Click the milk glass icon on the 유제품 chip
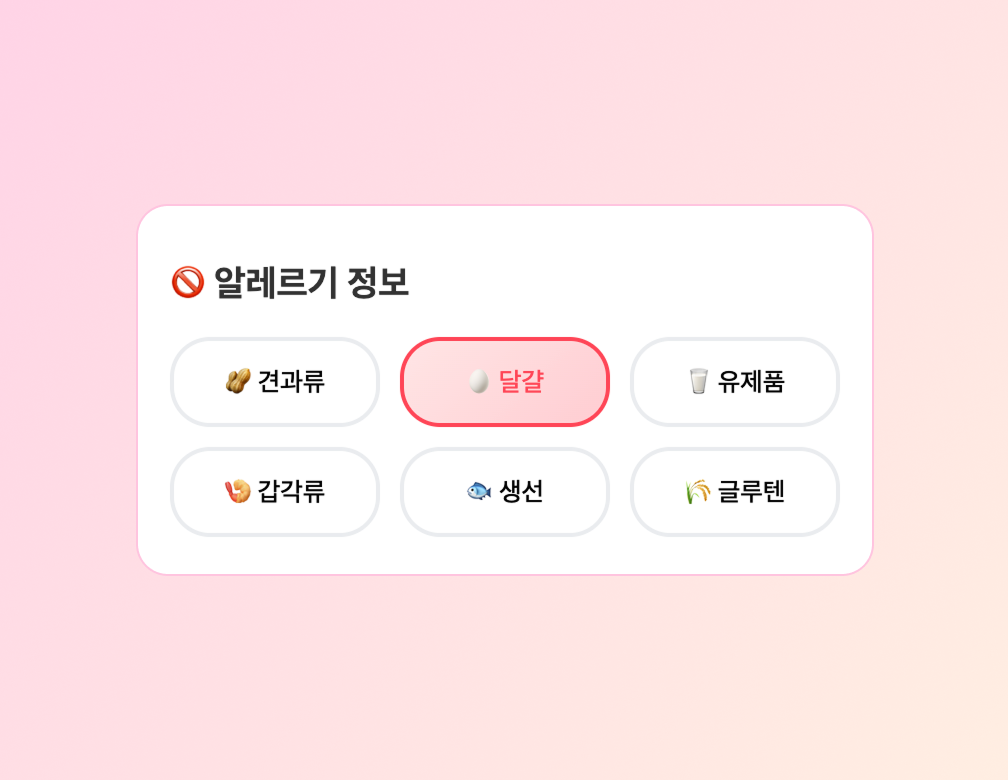 click(x=698, y=382)
